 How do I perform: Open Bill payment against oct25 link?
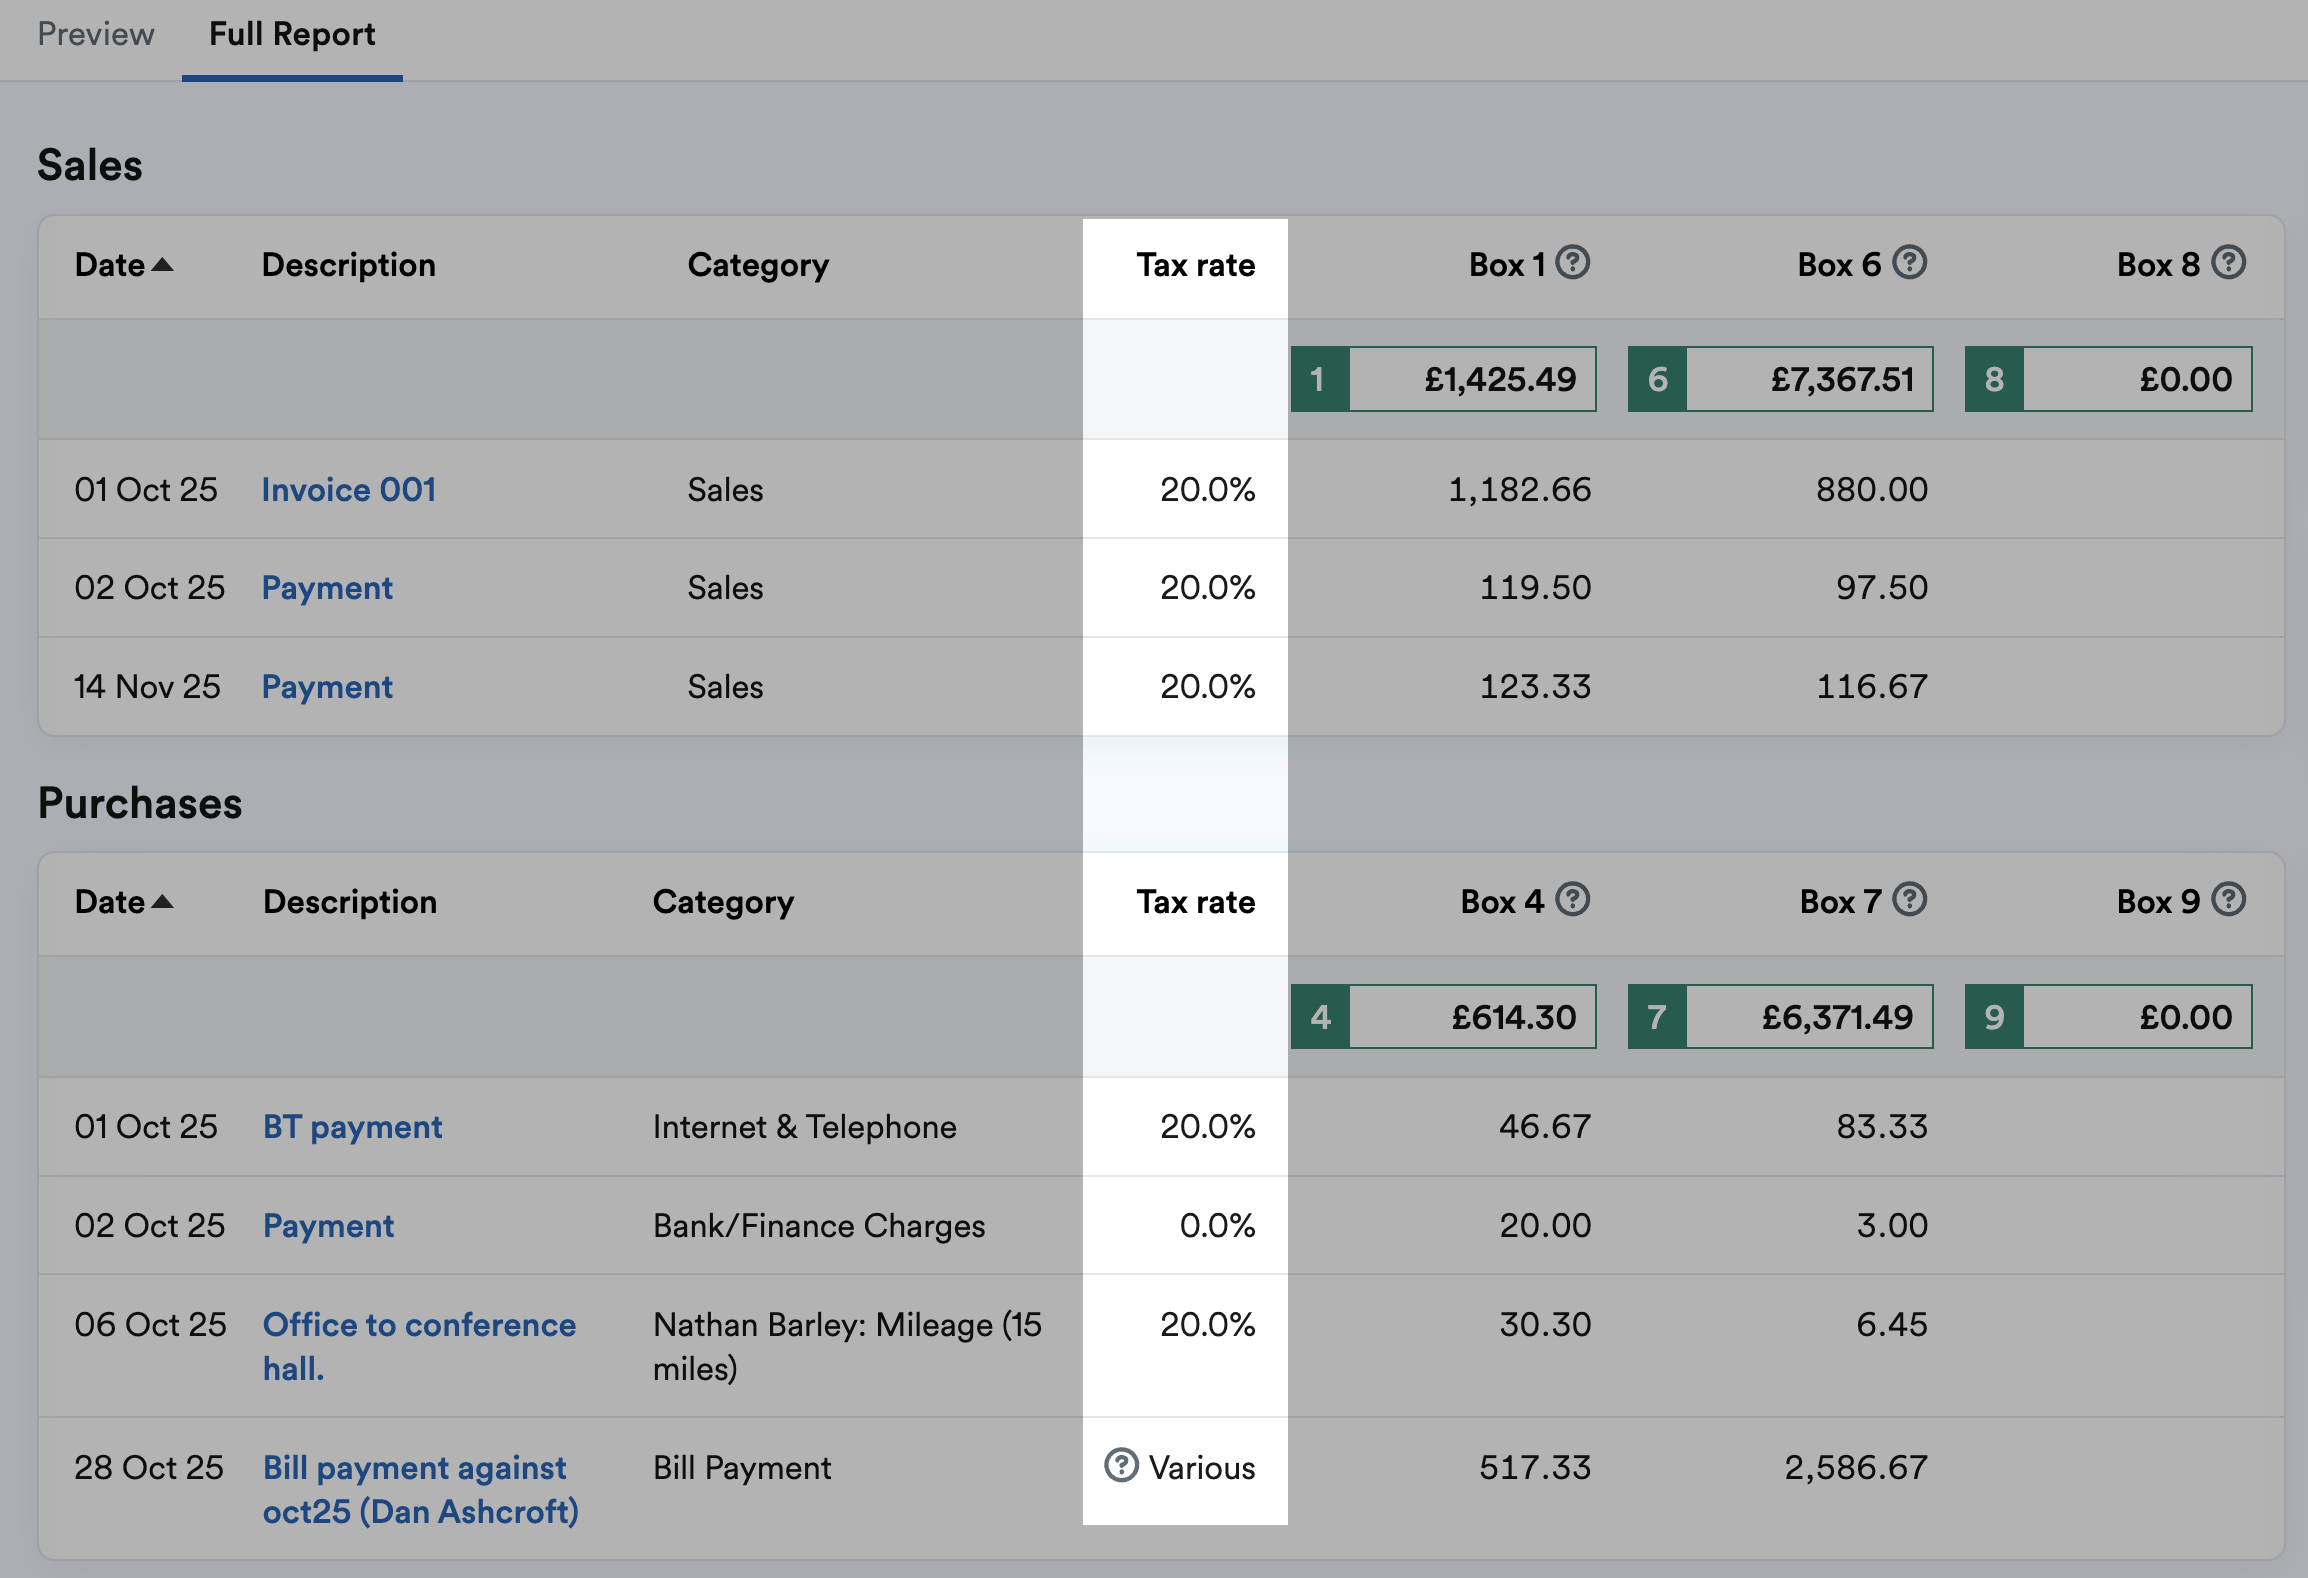tap(421, 1489)
